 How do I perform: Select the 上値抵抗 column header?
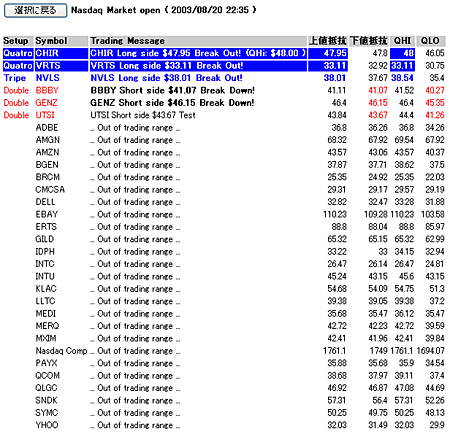(328, 41)
